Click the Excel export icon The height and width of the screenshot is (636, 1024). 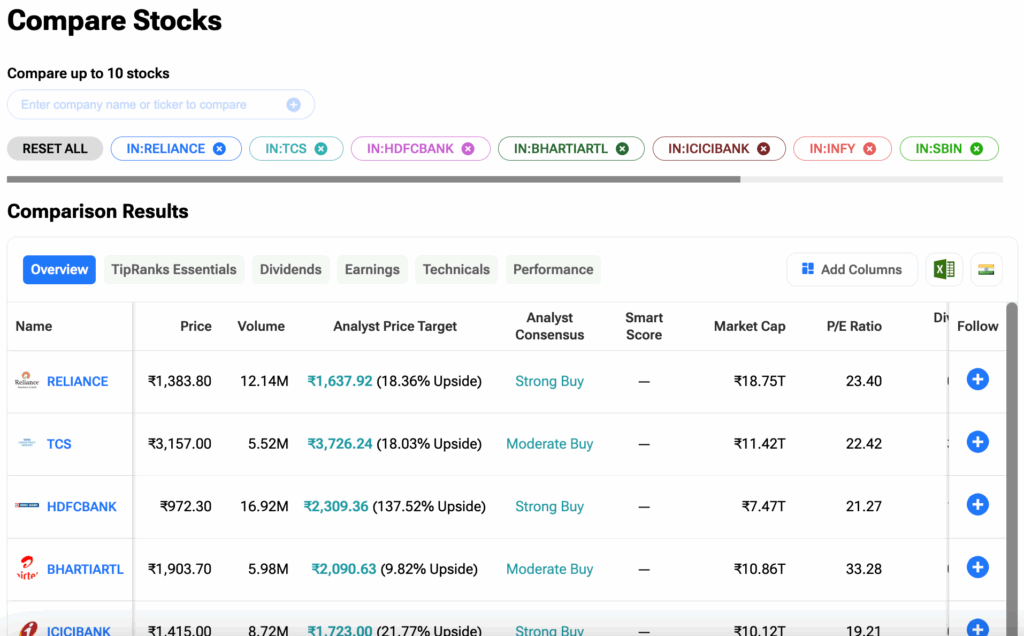pos(942,269)
